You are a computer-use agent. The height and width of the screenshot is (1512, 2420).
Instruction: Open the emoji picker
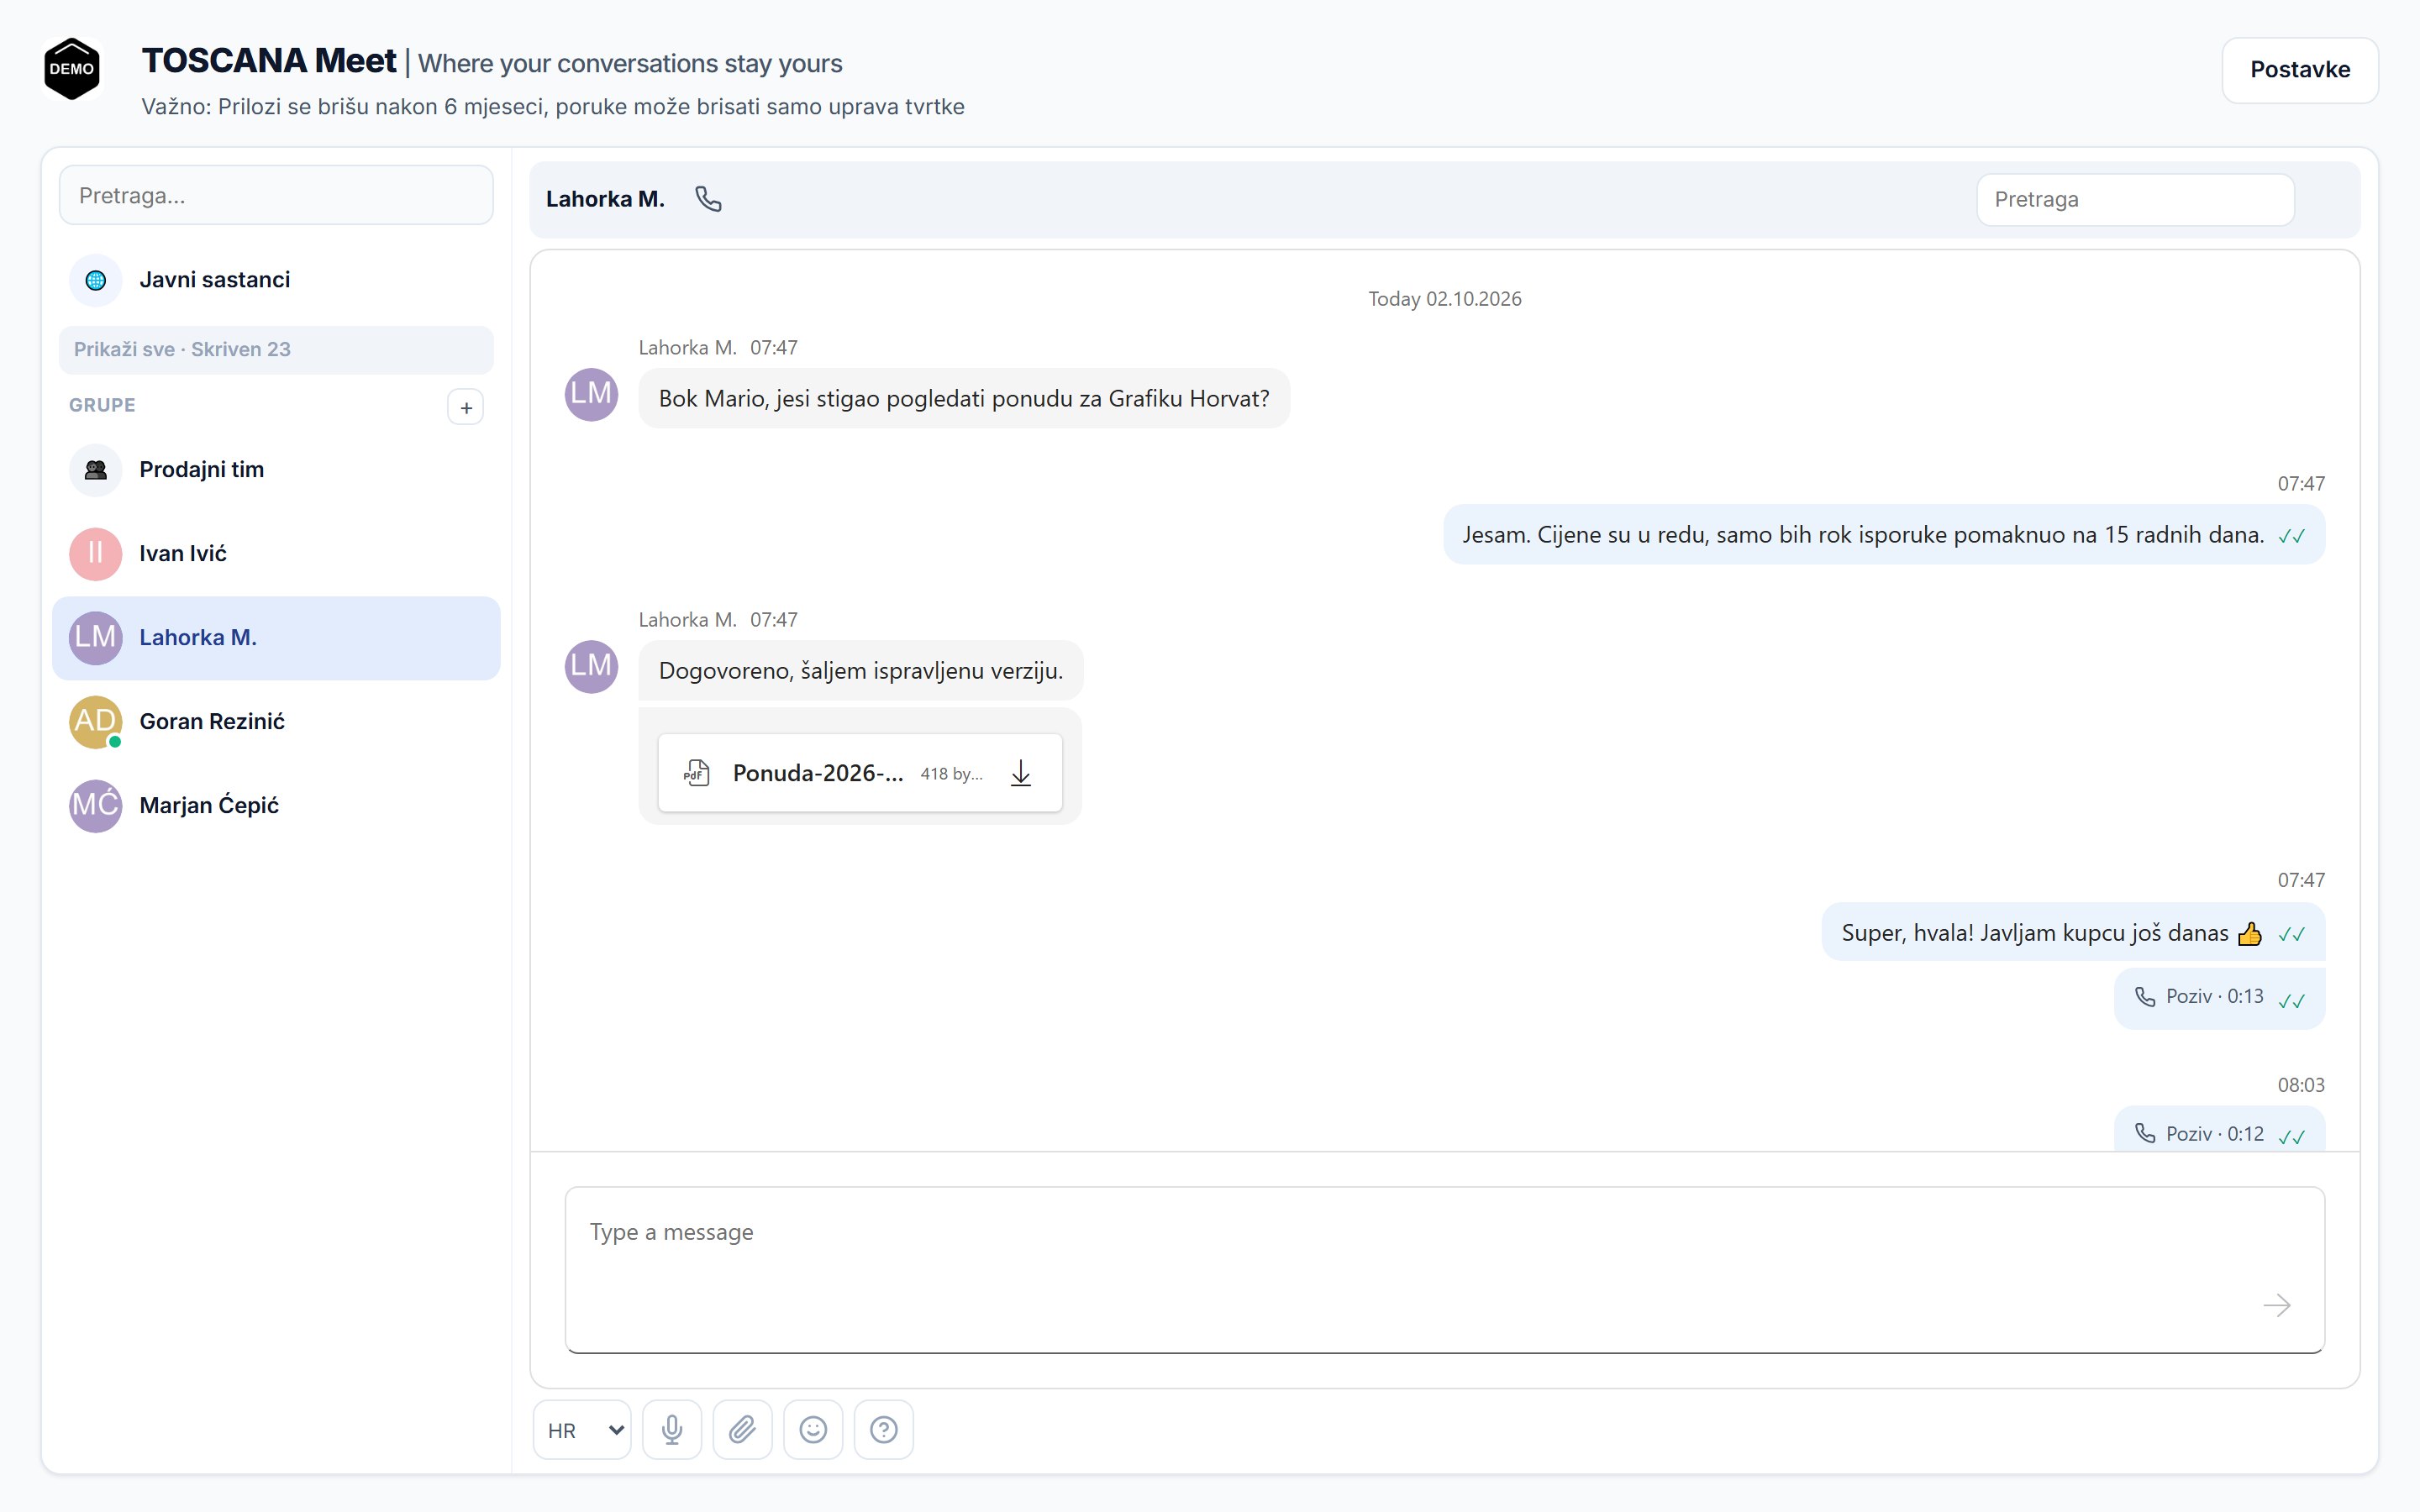coord(813,1430)
